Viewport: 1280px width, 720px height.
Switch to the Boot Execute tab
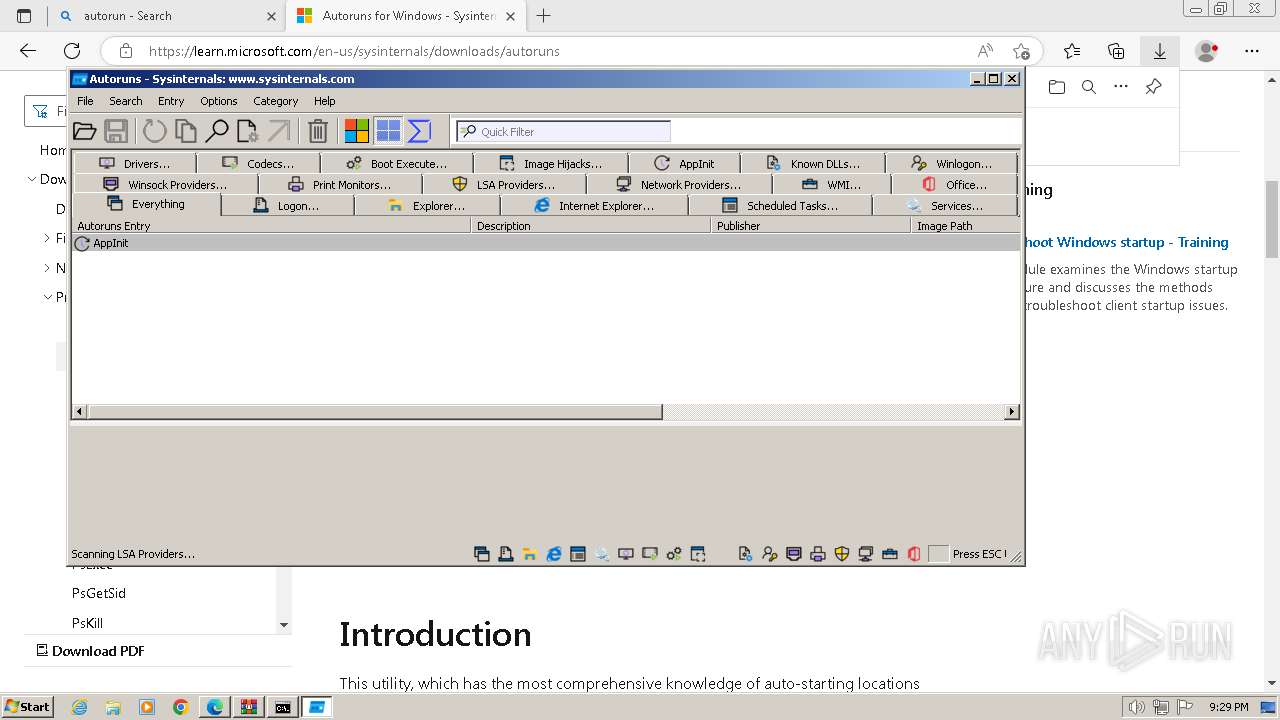coord(397,163)
